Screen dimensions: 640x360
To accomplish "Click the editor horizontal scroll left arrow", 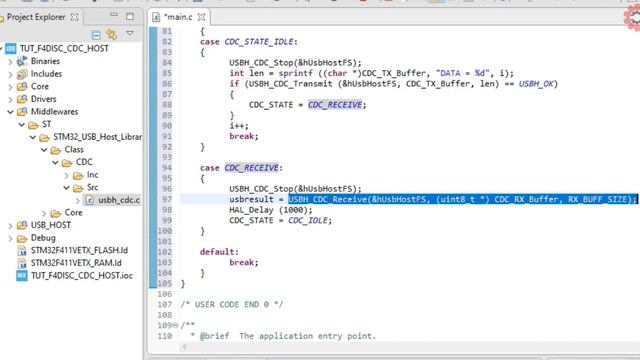I will pos(184,347).
